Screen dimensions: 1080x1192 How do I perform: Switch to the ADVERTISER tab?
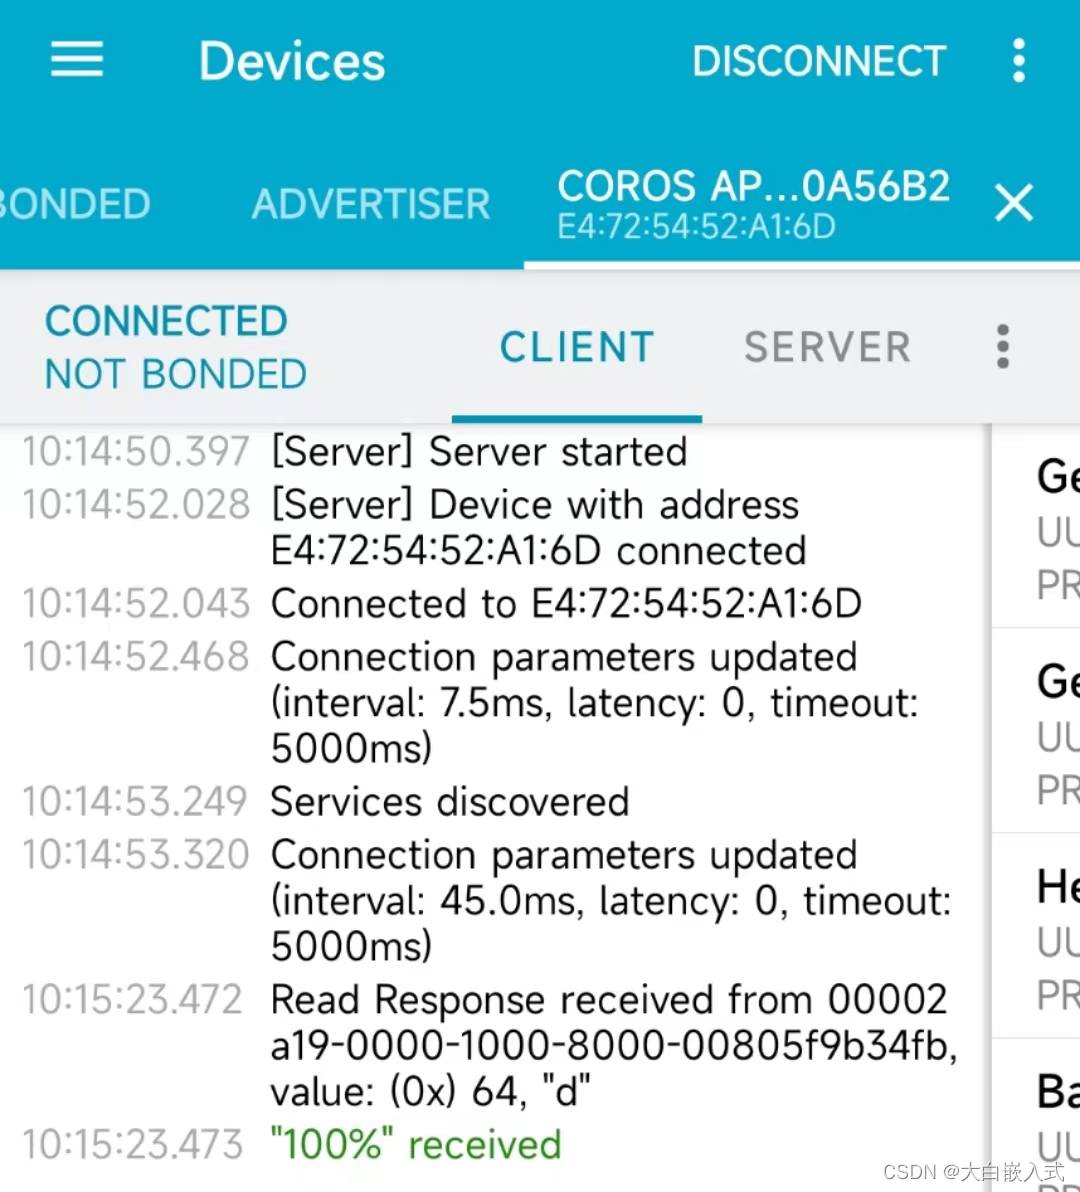(371, 204)
